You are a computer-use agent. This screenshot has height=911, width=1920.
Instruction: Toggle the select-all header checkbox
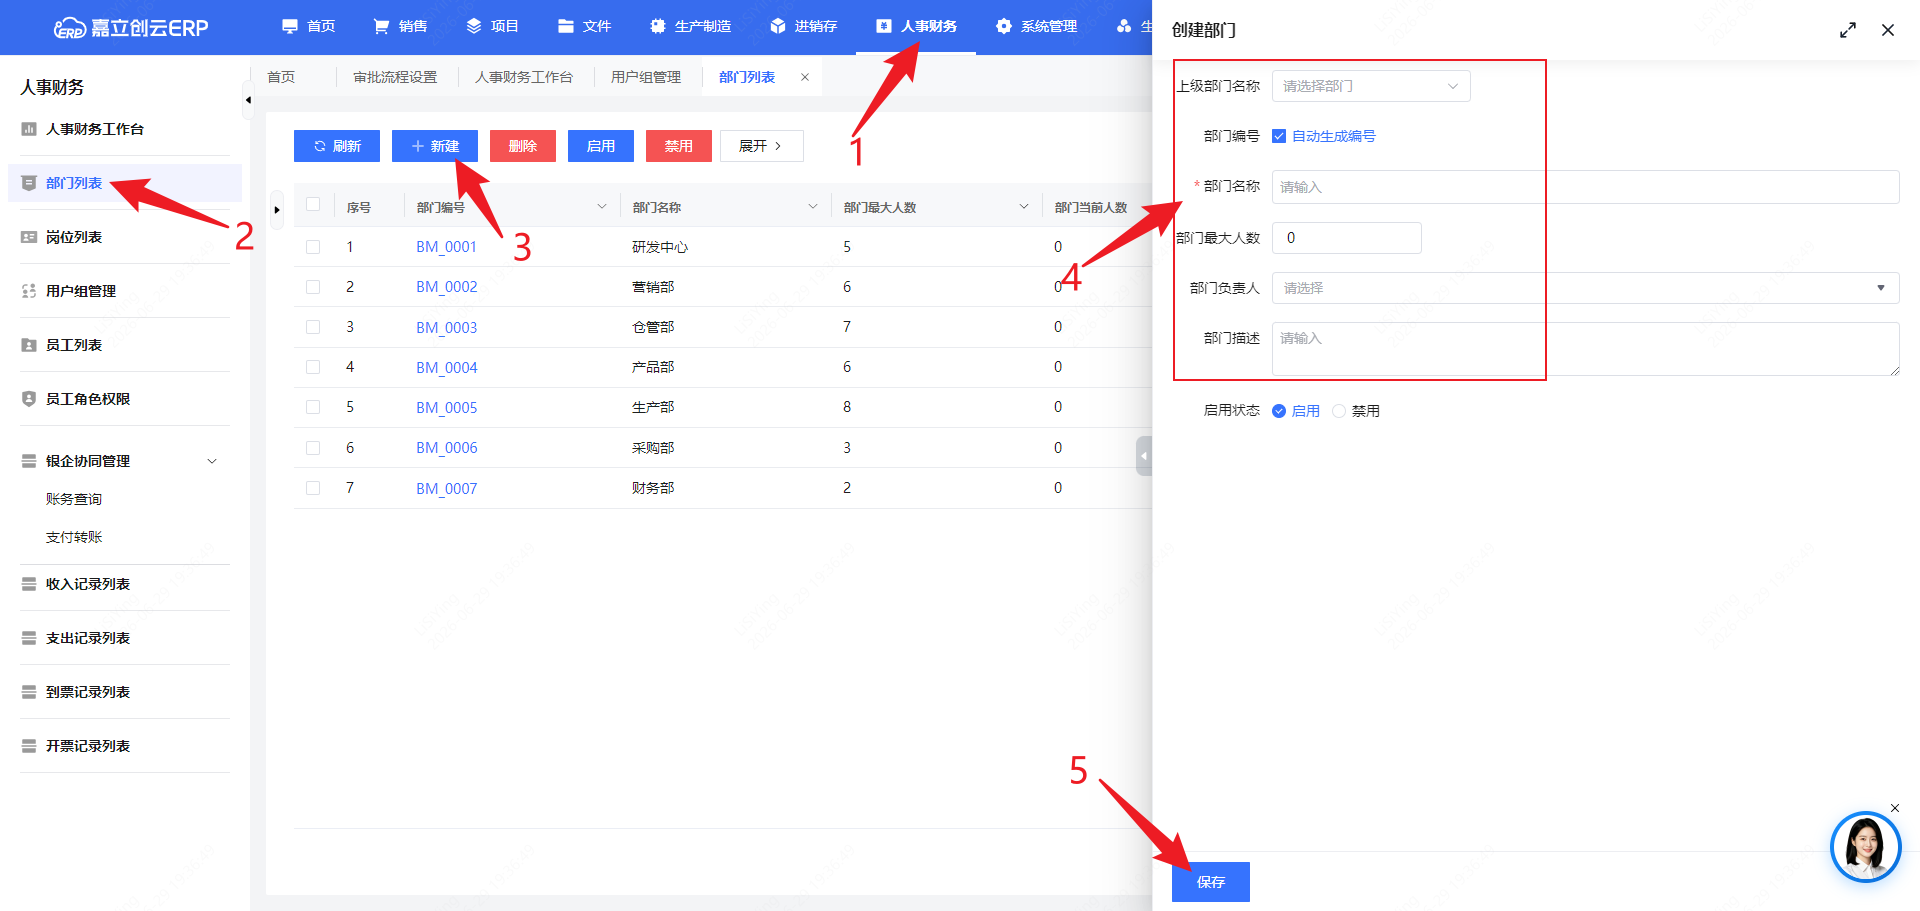tap(313, 205)
